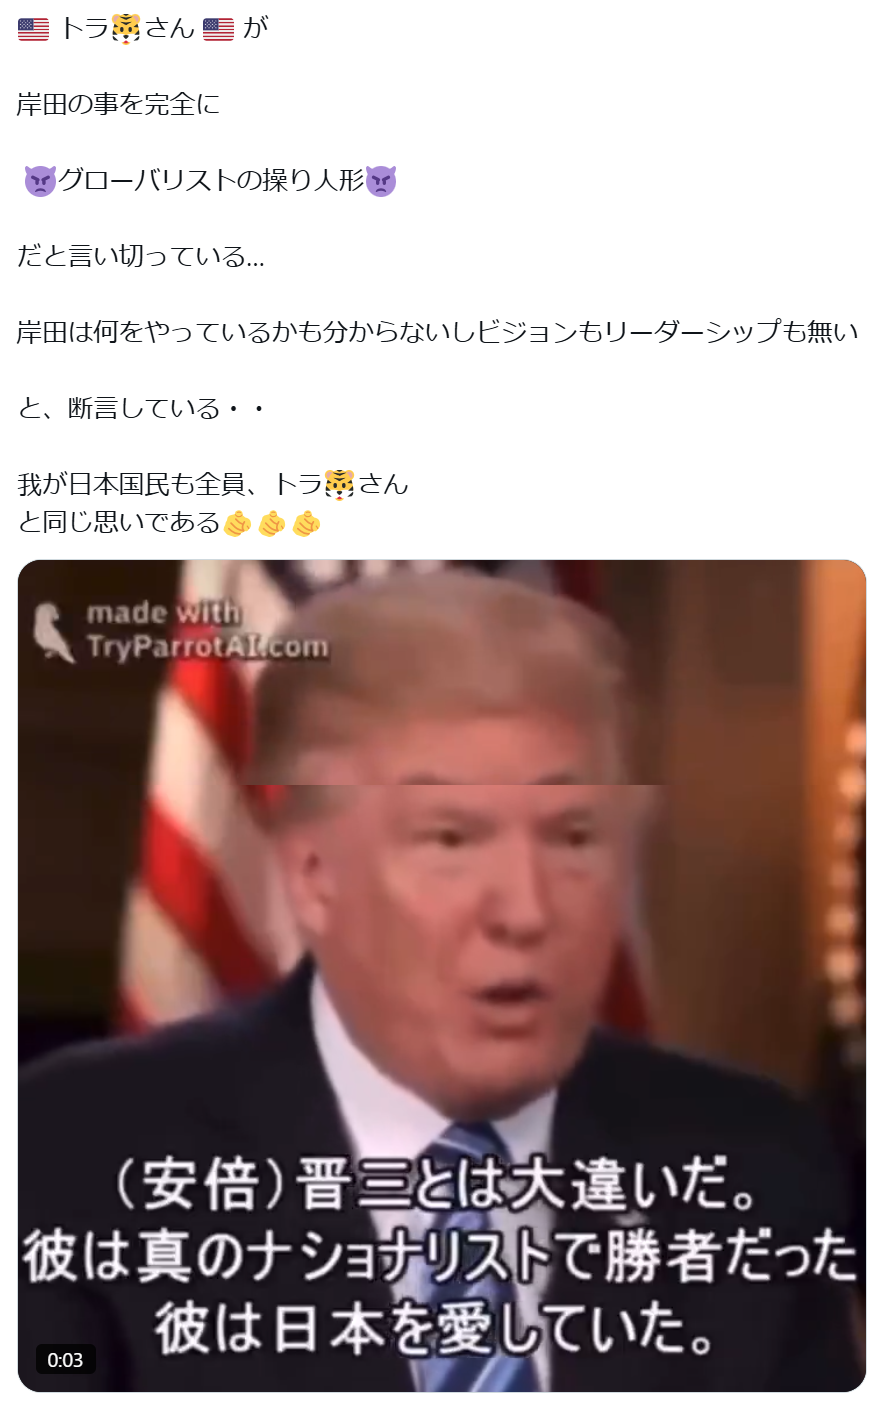Click the phrase グローバリストの操り人形
This screenshot has width=886, height=1401.
211,181
